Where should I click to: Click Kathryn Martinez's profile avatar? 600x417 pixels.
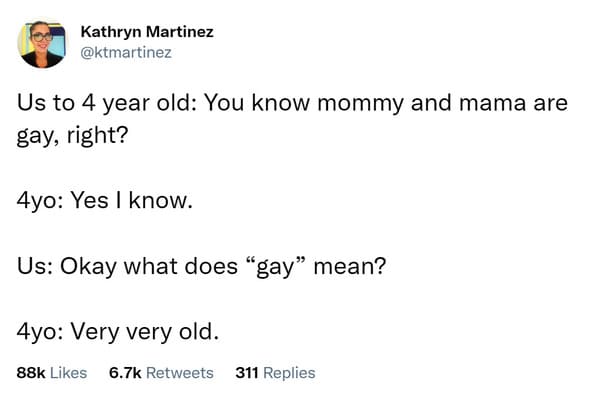click(41, 44)
